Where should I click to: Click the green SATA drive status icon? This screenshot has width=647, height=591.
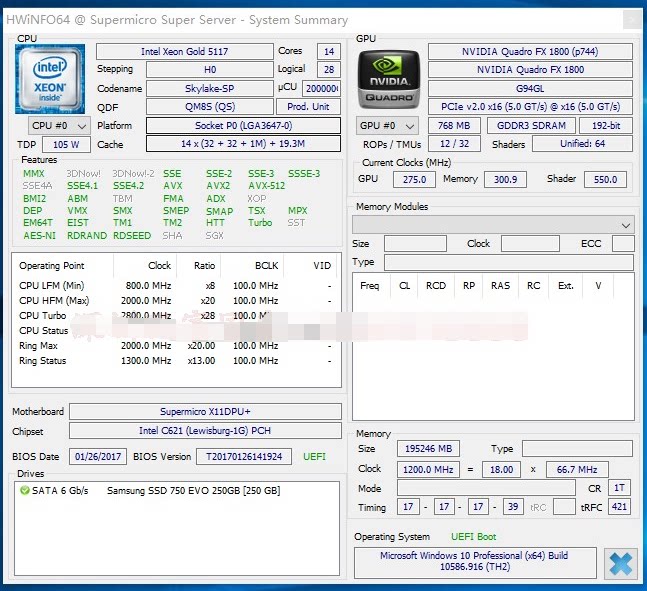pyautogui.click(x=25, y=490)
